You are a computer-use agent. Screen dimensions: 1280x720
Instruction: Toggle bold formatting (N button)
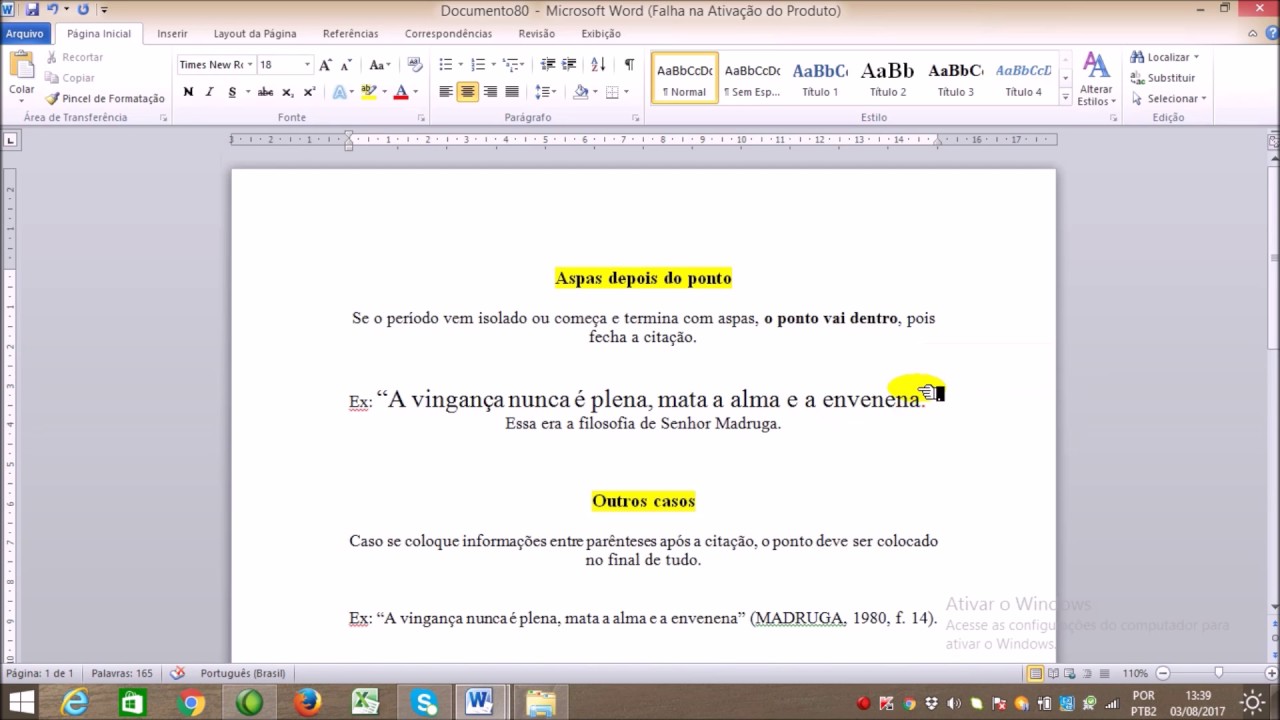188,92
